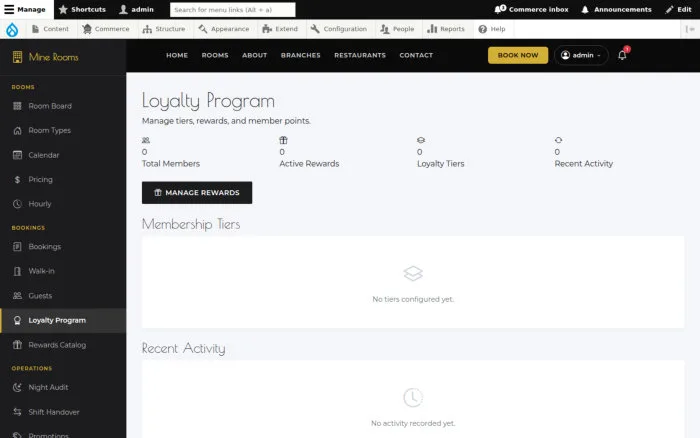Open the Manage hamburger menu

[x=25, y=9]
